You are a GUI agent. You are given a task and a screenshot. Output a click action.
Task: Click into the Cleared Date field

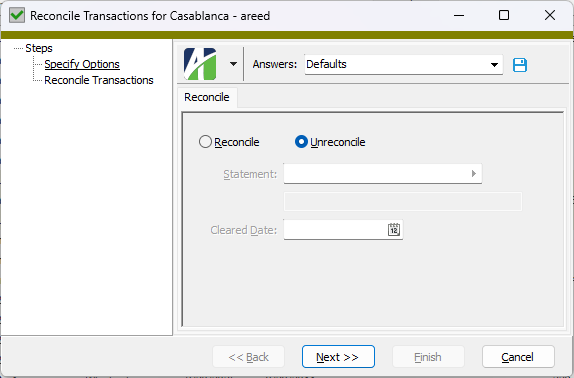pyautogui.click(x=335, y=229)
